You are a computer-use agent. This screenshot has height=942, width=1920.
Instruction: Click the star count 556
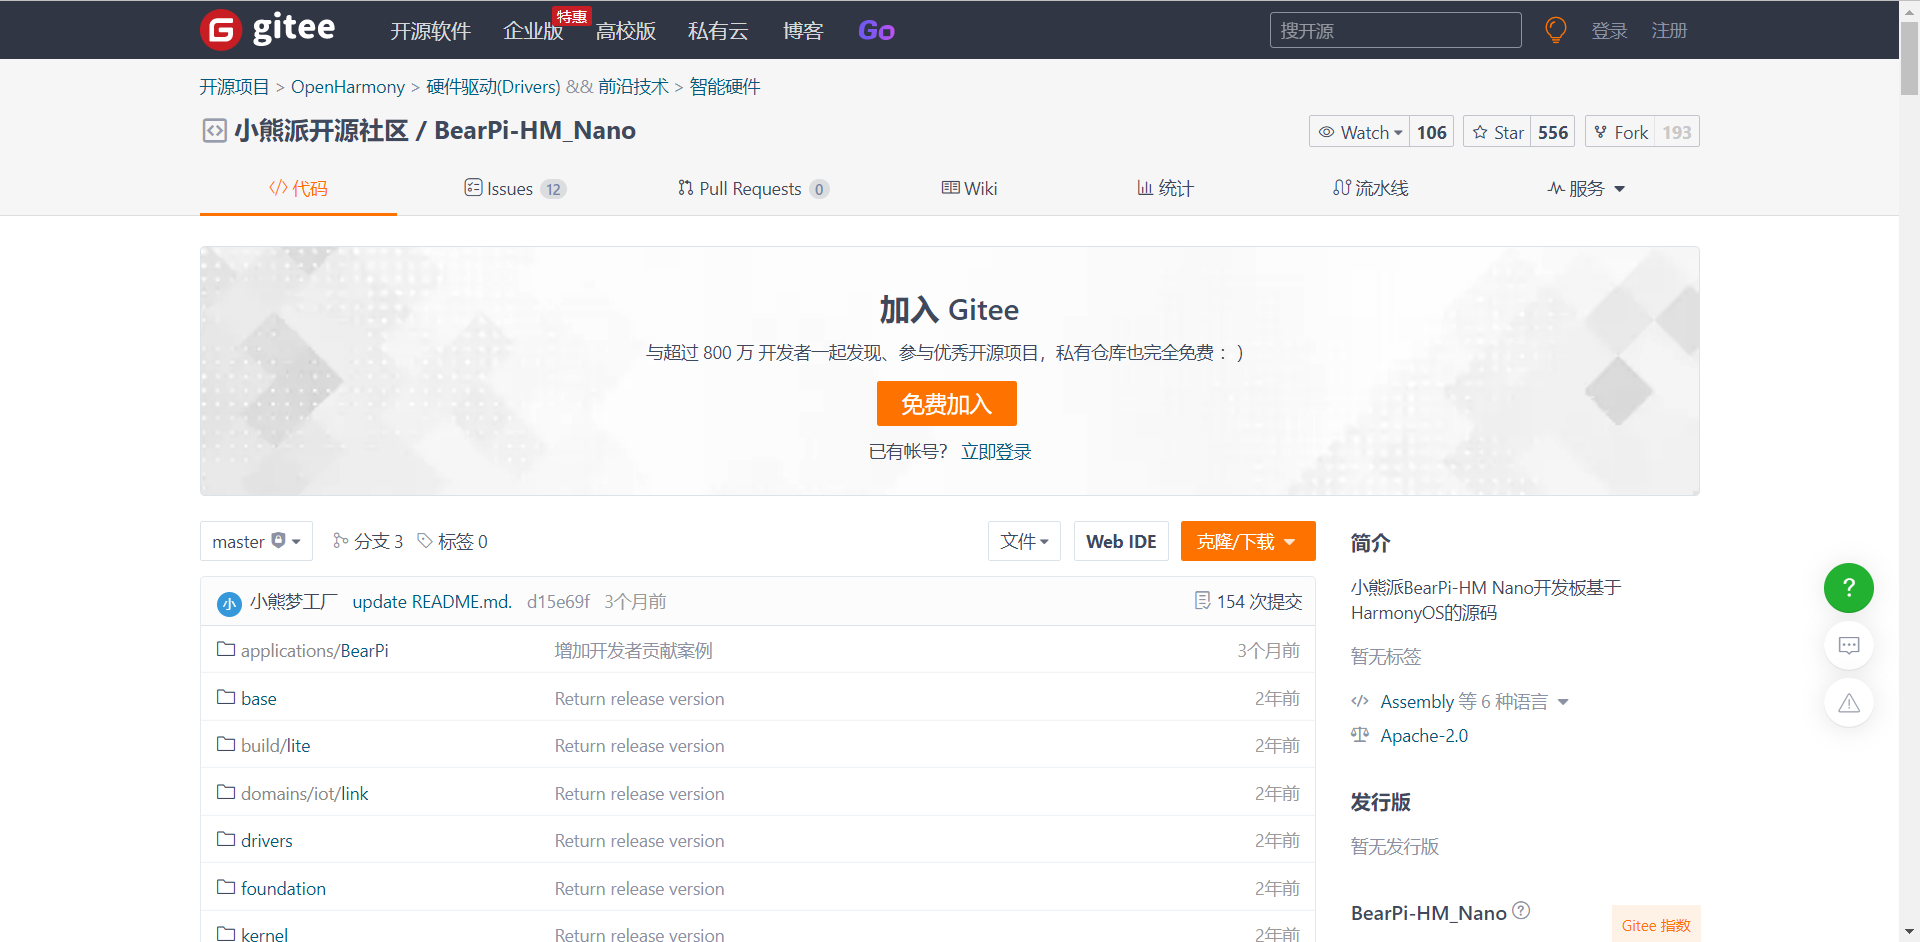click(1553, 132)
